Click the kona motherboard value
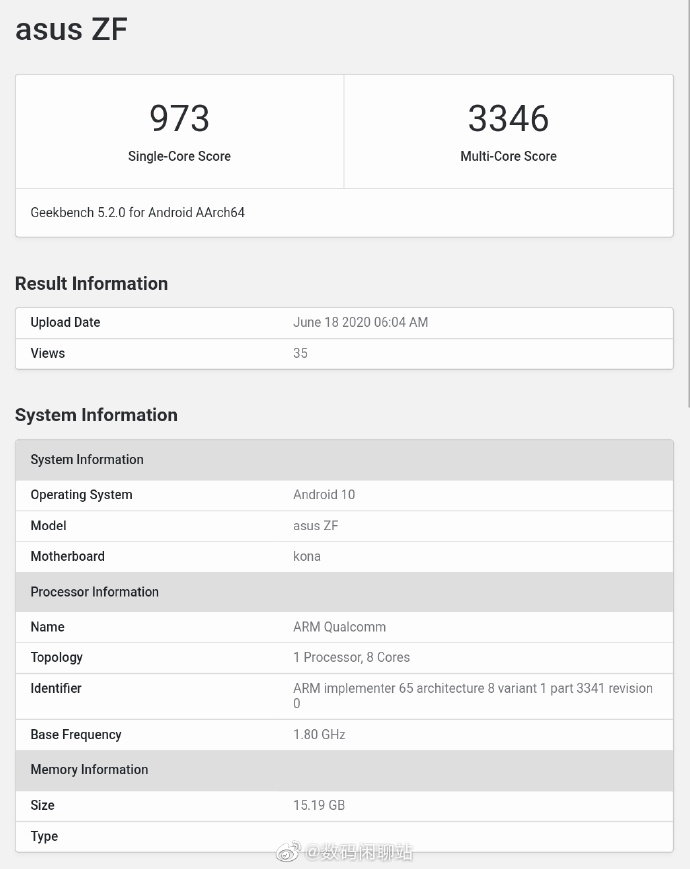 pyautogui.click(x=307, y=556)
